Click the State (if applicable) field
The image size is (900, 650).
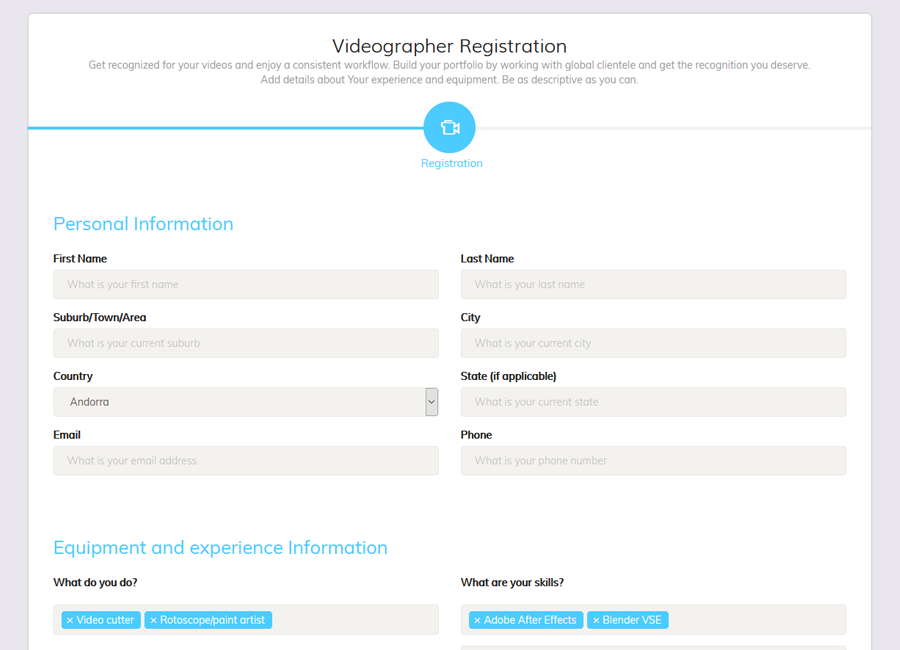tap(653, 401)
